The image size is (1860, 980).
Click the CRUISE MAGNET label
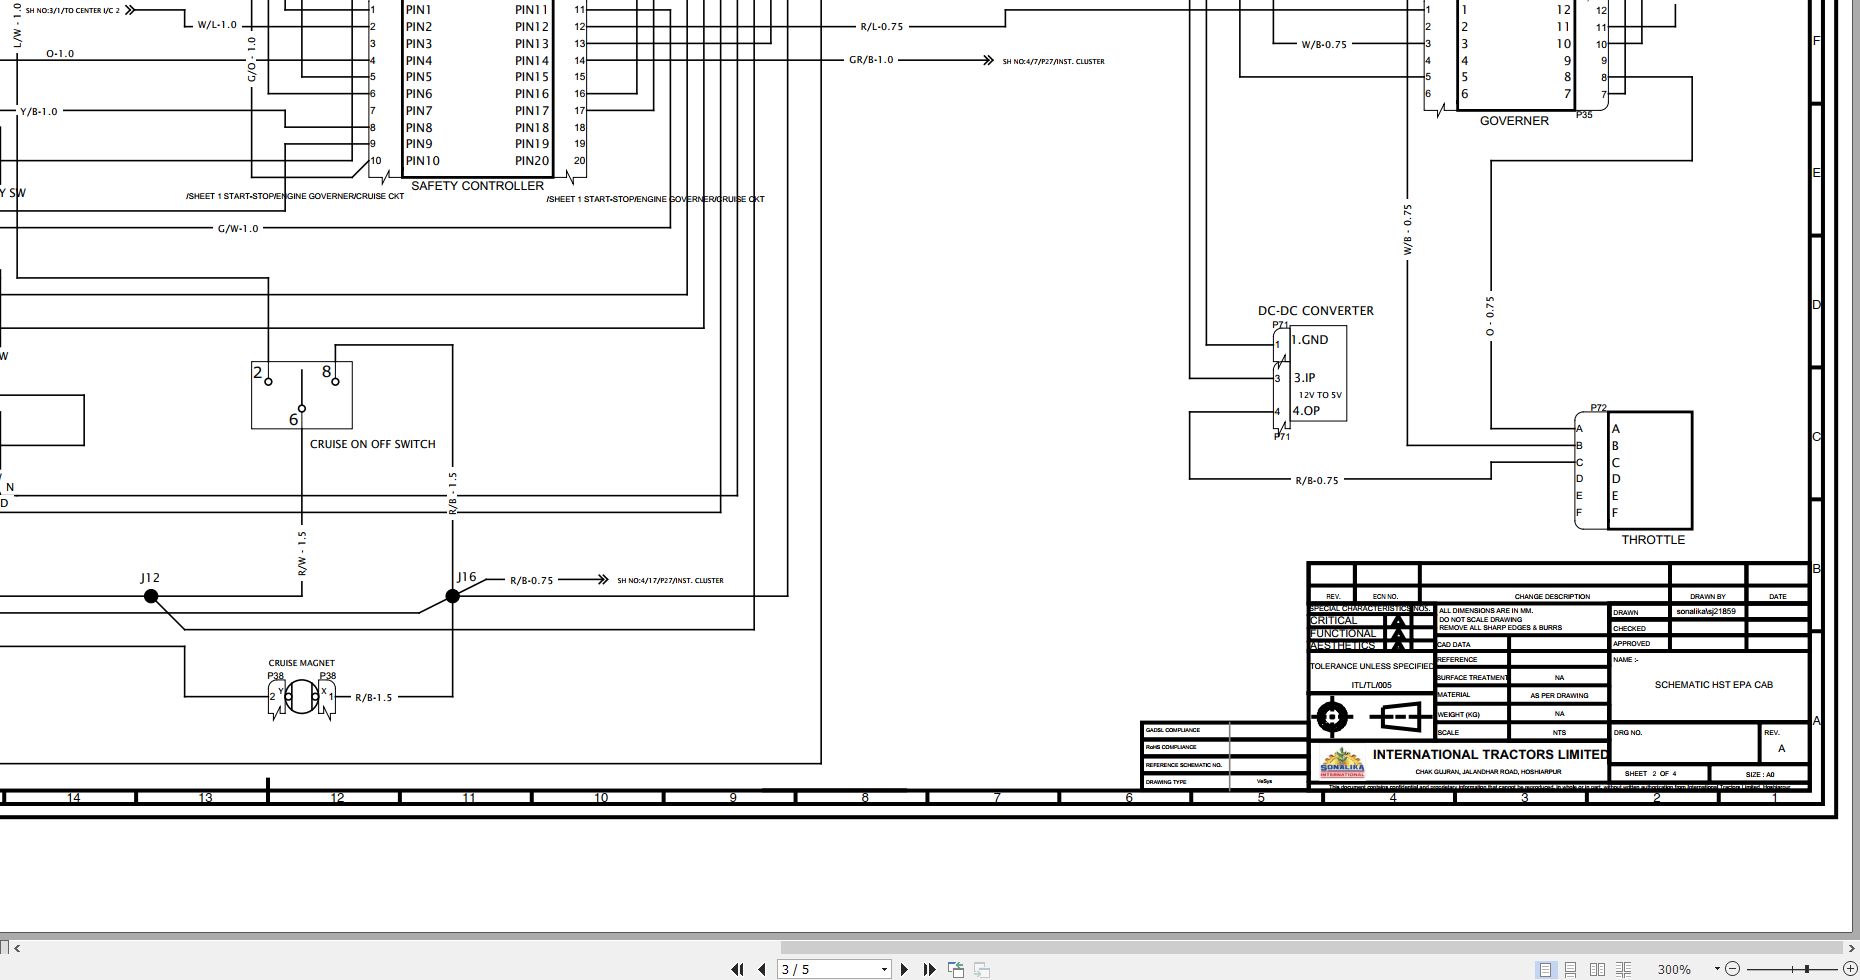click(x=301, y=663)
